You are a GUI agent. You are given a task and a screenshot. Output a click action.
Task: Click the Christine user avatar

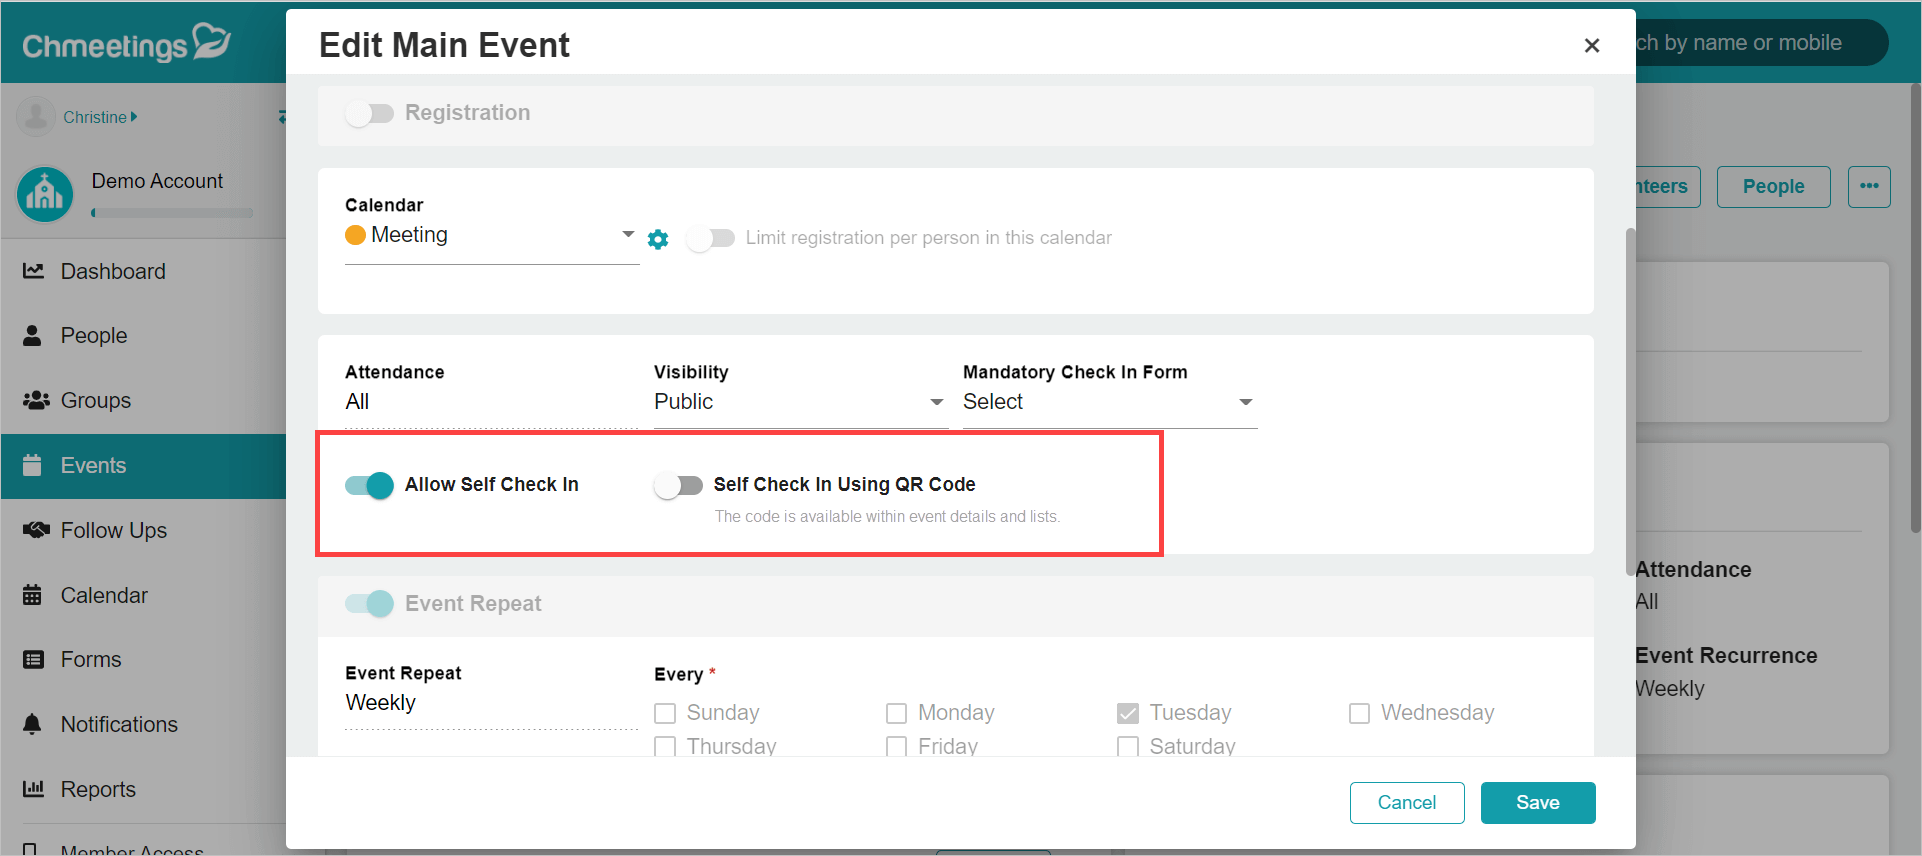pos(36,116)
